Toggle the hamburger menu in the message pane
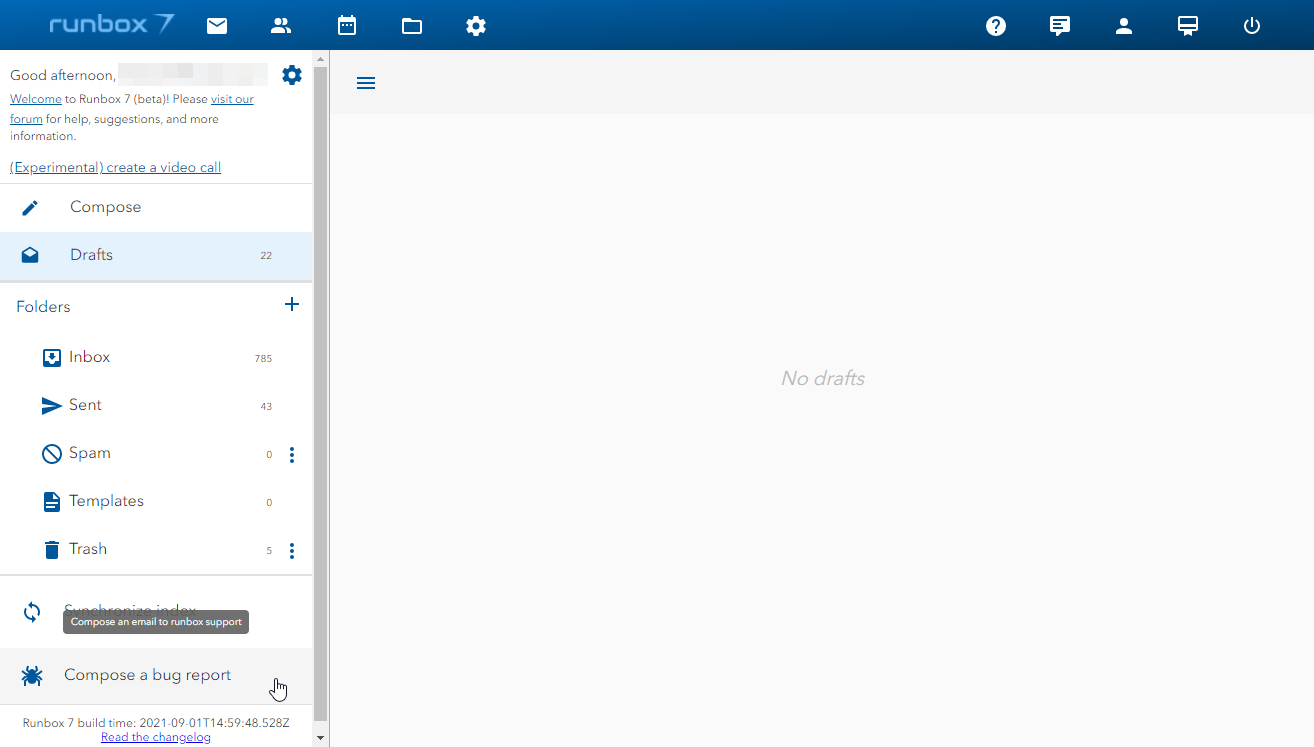Viewport: 1314px width, 747px height. click(x=366, y=82)
